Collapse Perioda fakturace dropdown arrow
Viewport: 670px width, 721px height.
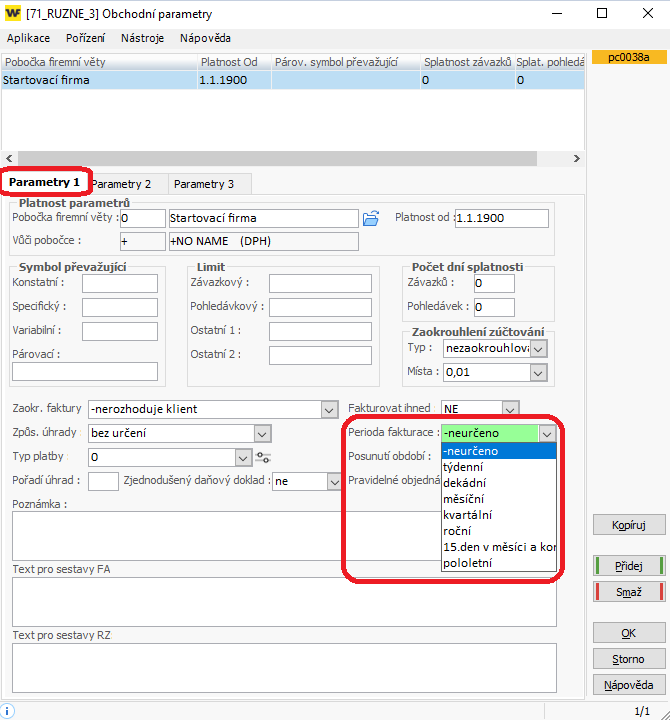(x=547, y=433)
